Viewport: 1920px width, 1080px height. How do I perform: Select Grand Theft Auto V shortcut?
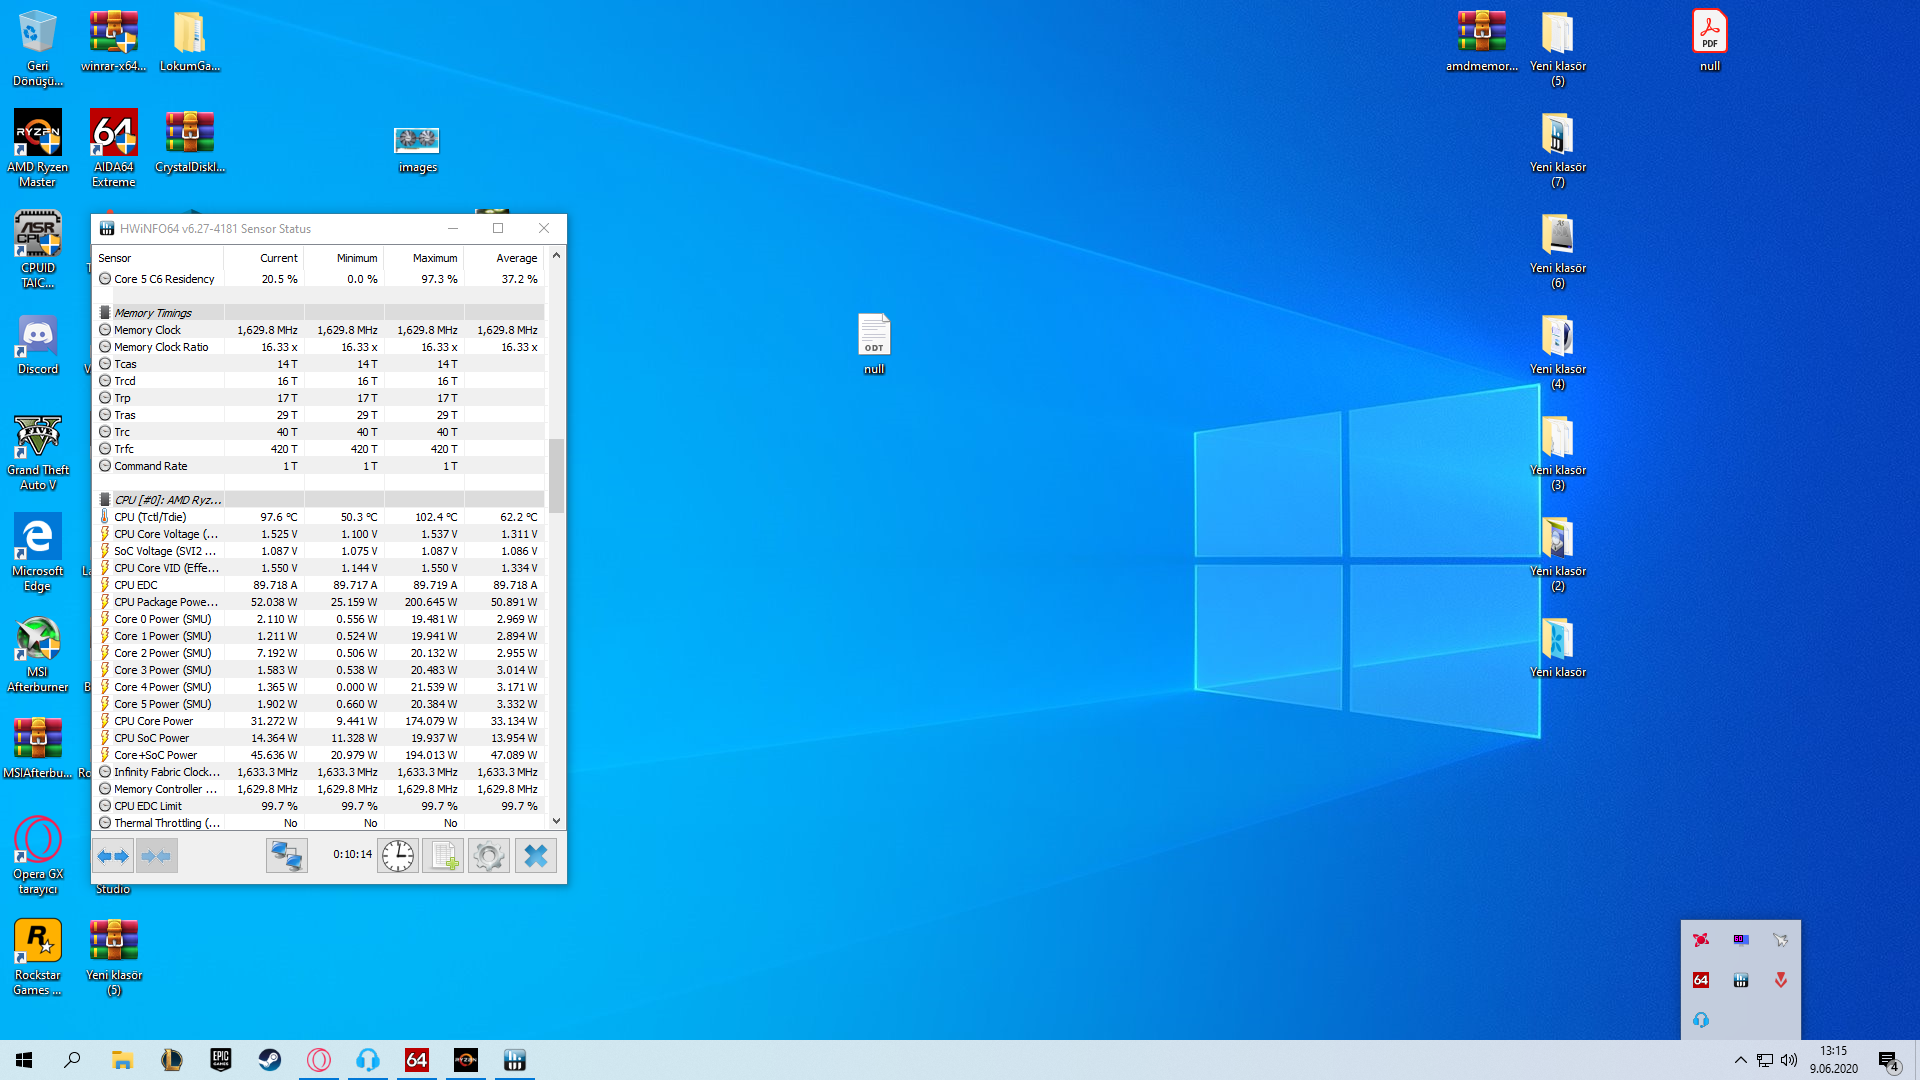(38, 452)
